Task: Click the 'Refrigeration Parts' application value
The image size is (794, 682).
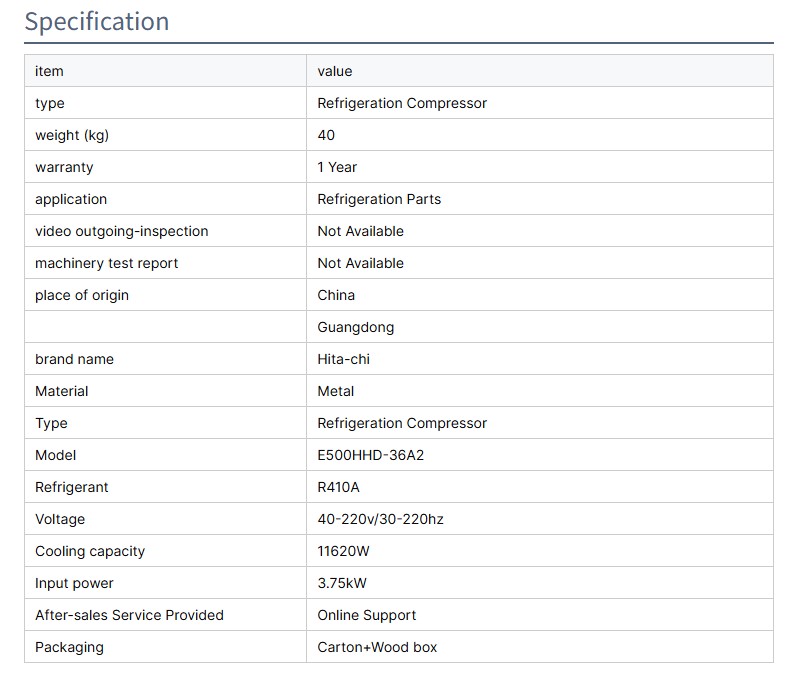Action: (379, 199)
